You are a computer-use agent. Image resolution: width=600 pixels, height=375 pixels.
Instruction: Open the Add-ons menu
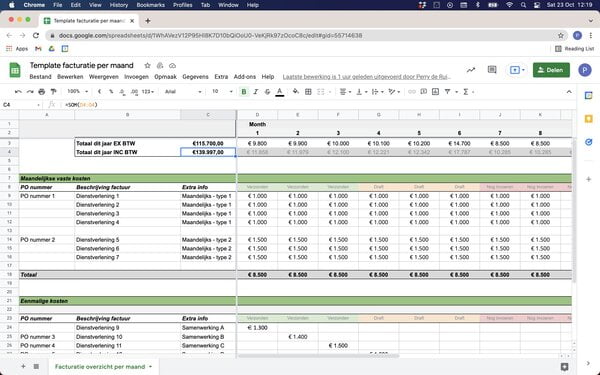pos(245,77)
